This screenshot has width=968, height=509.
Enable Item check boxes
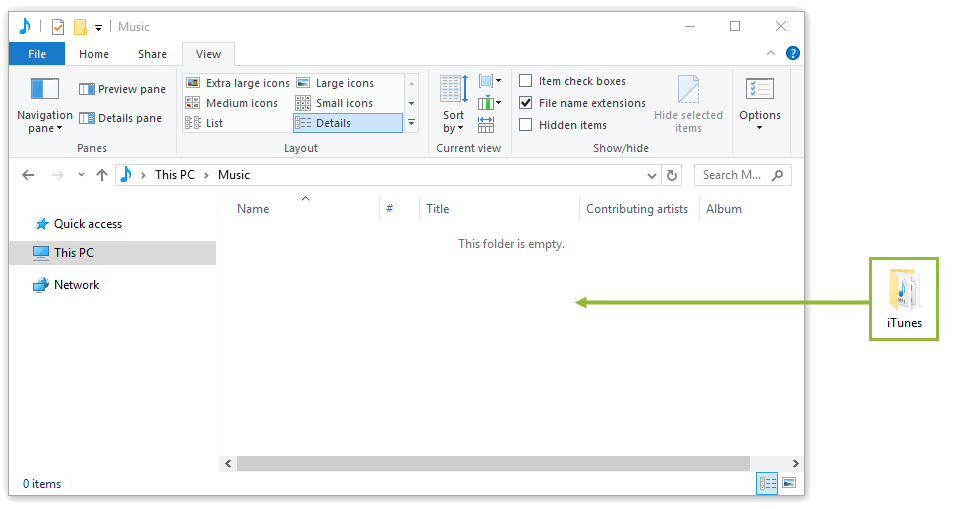[x=526, y=81]
